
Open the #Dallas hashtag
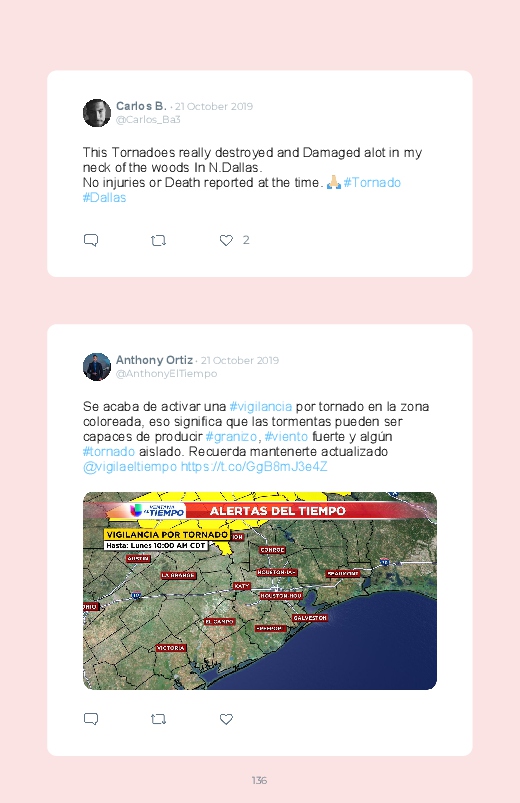105,198
